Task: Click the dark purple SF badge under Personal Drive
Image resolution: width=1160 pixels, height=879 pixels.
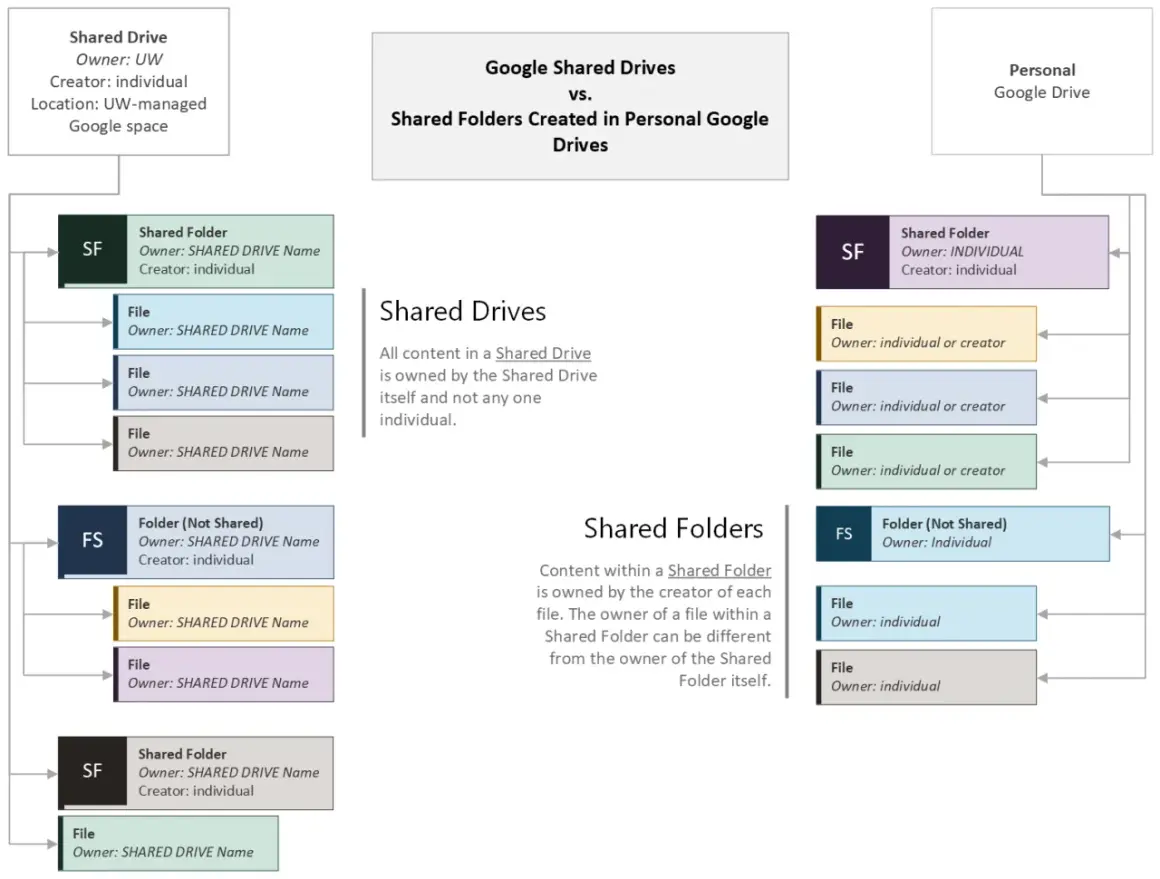Action: [852, 252]
